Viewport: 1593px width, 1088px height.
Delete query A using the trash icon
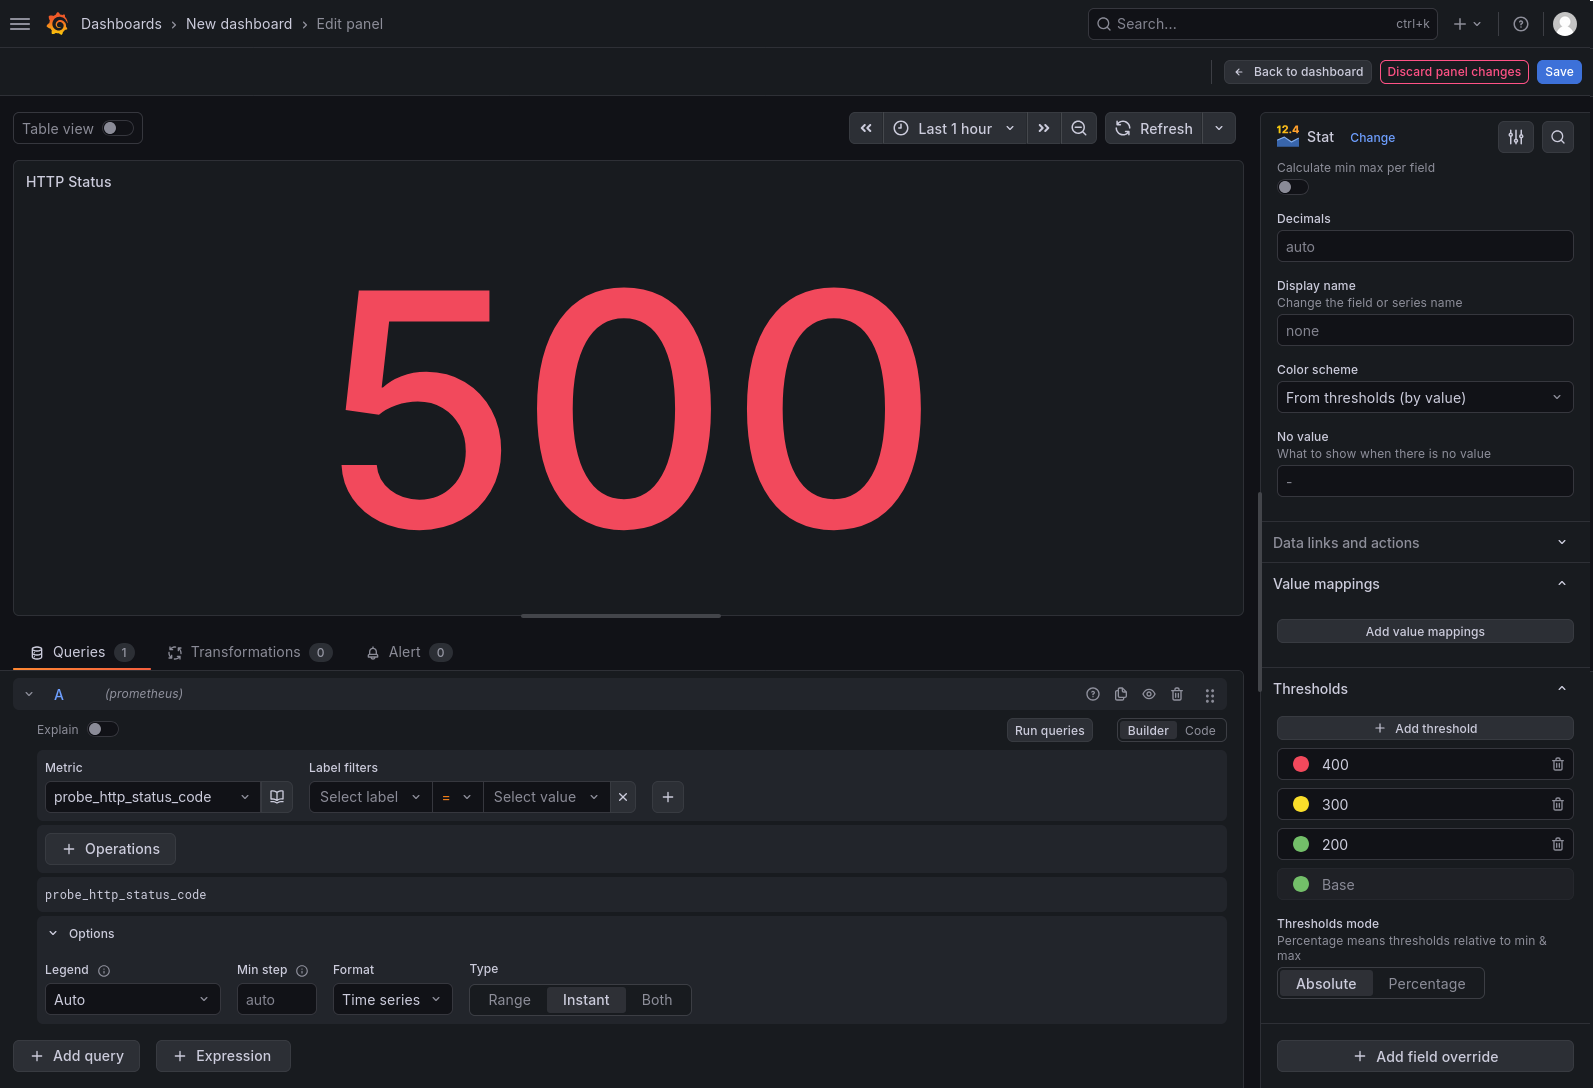(1177, 694)
